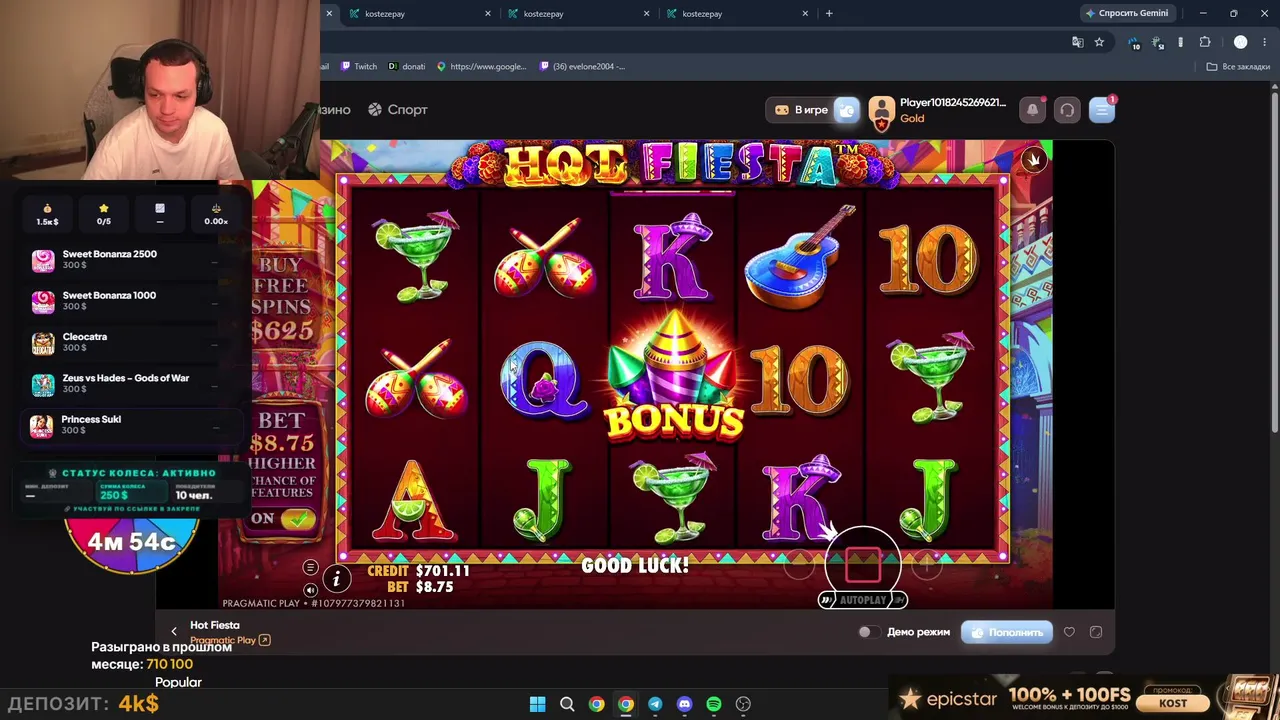
Task: Mute the slot sound speaker icon
Action: click(310, 590)
